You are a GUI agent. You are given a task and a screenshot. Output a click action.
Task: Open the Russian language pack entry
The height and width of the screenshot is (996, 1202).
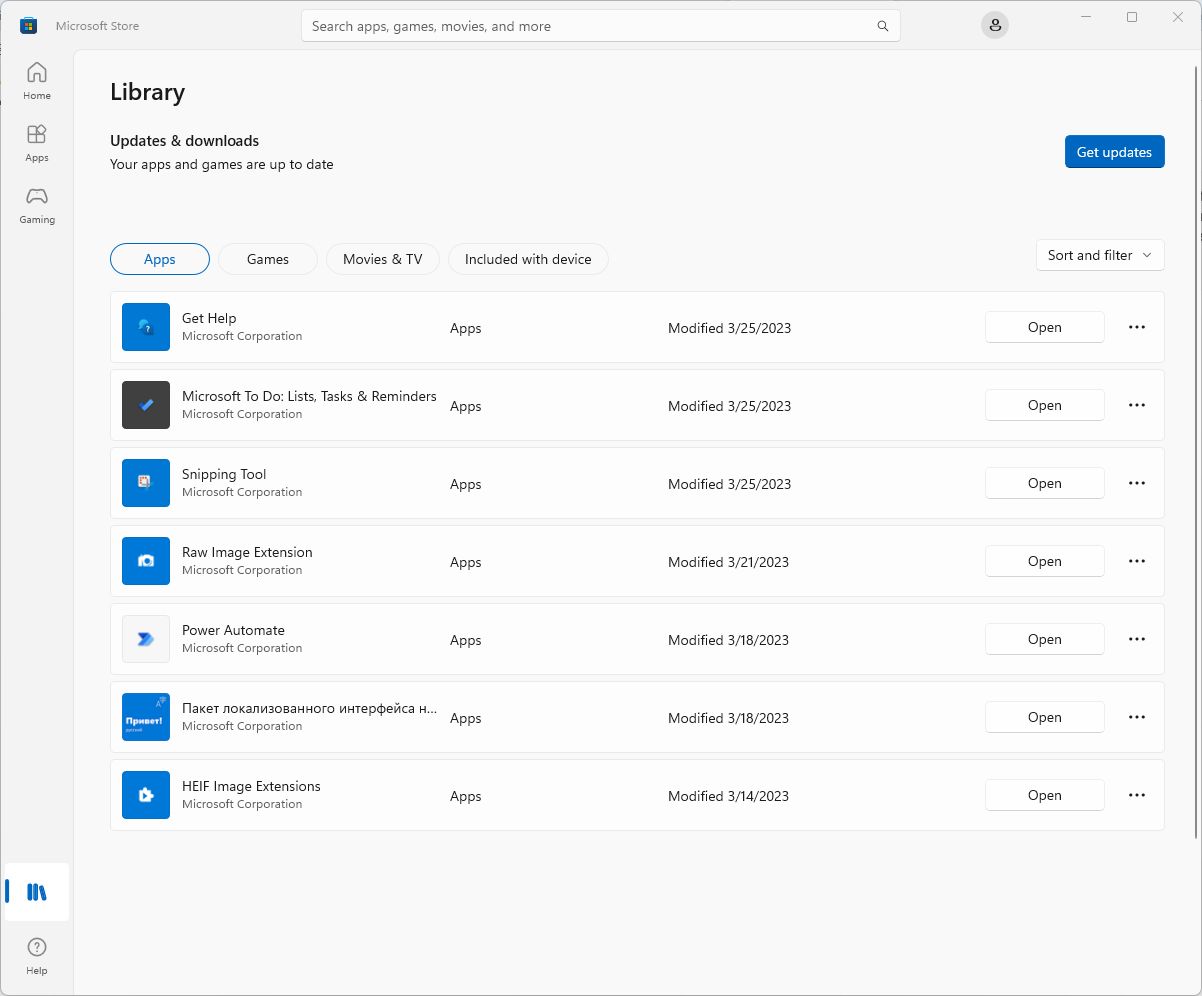coord(1045,717)
